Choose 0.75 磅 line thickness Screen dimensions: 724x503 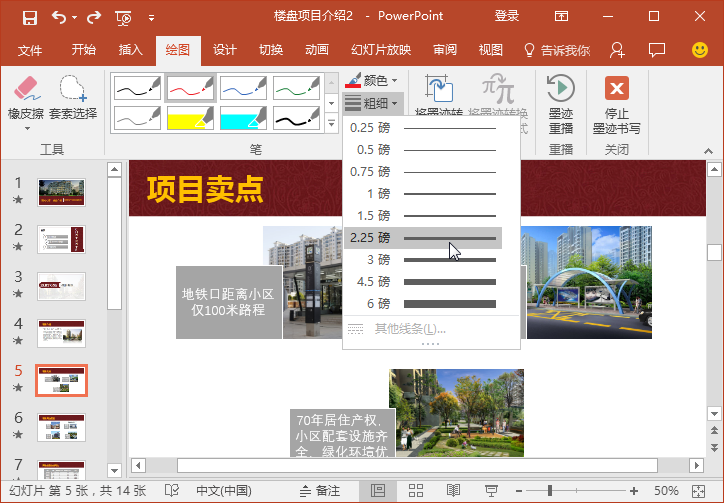pos(423,172)
